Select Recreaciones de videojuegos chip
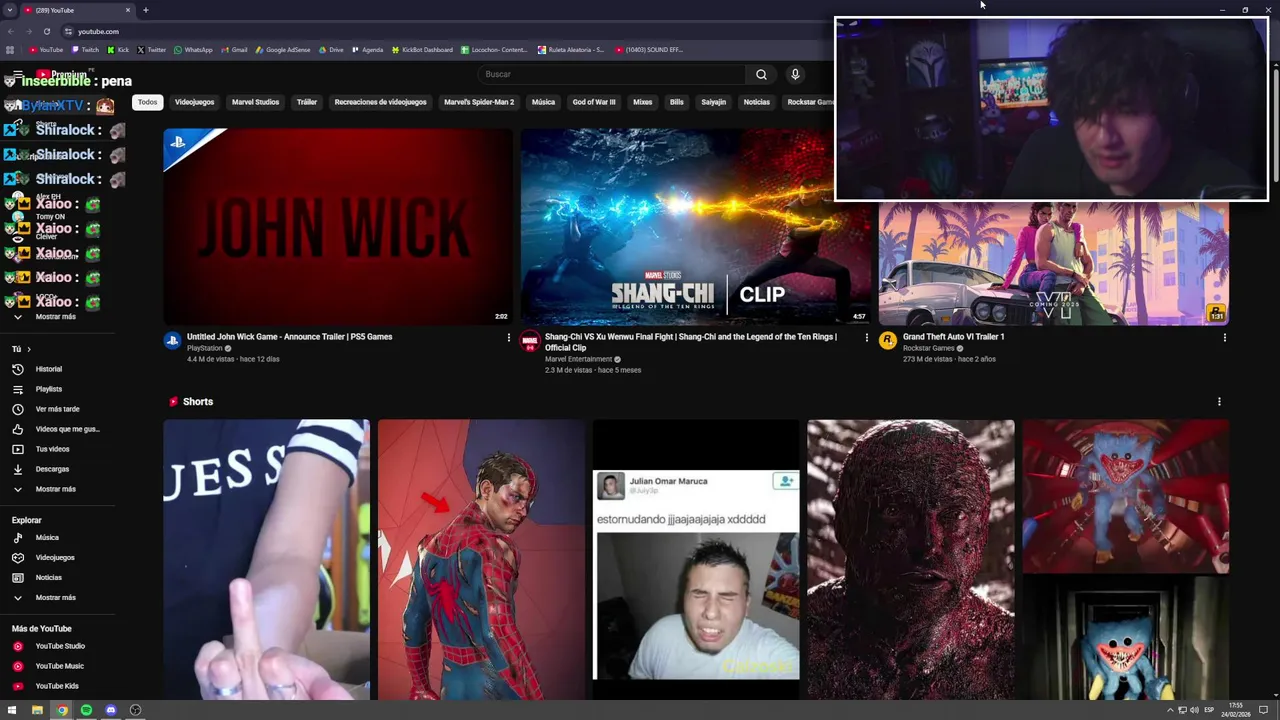The image size is (1280, 720). coord(380,102)
